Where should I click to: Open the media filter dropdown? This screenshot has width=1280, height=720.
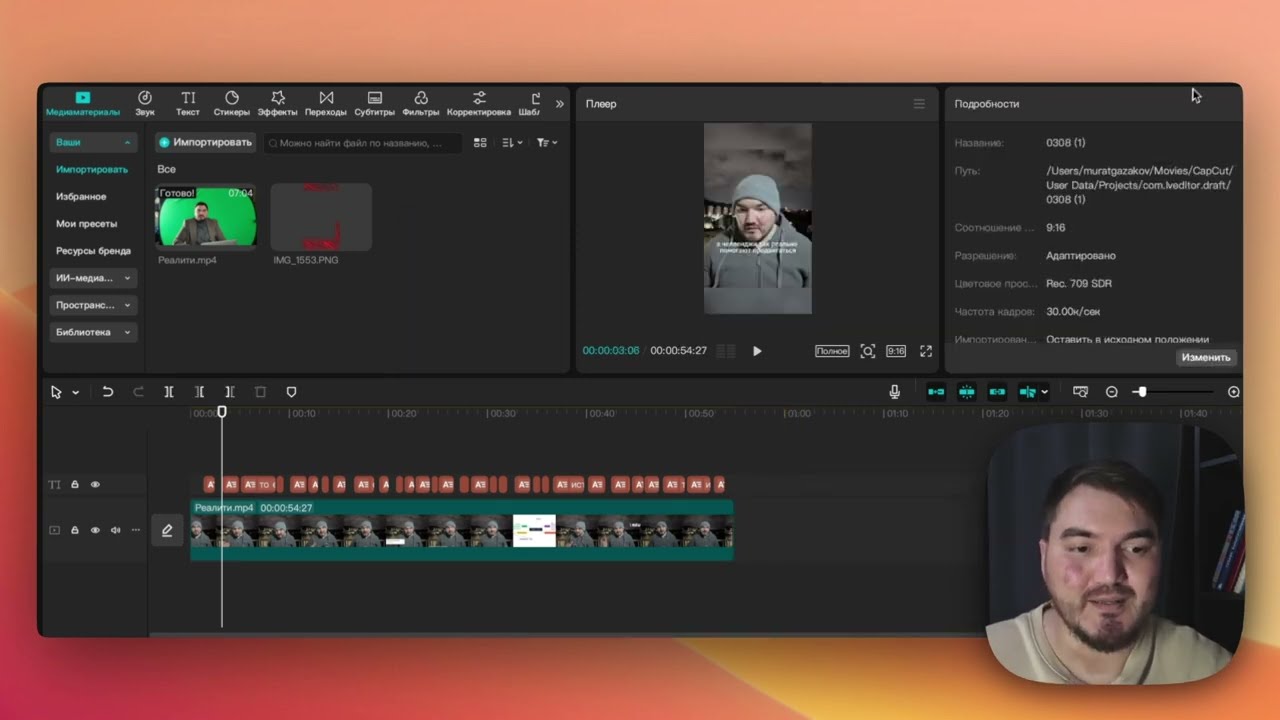tap(547, 143)
